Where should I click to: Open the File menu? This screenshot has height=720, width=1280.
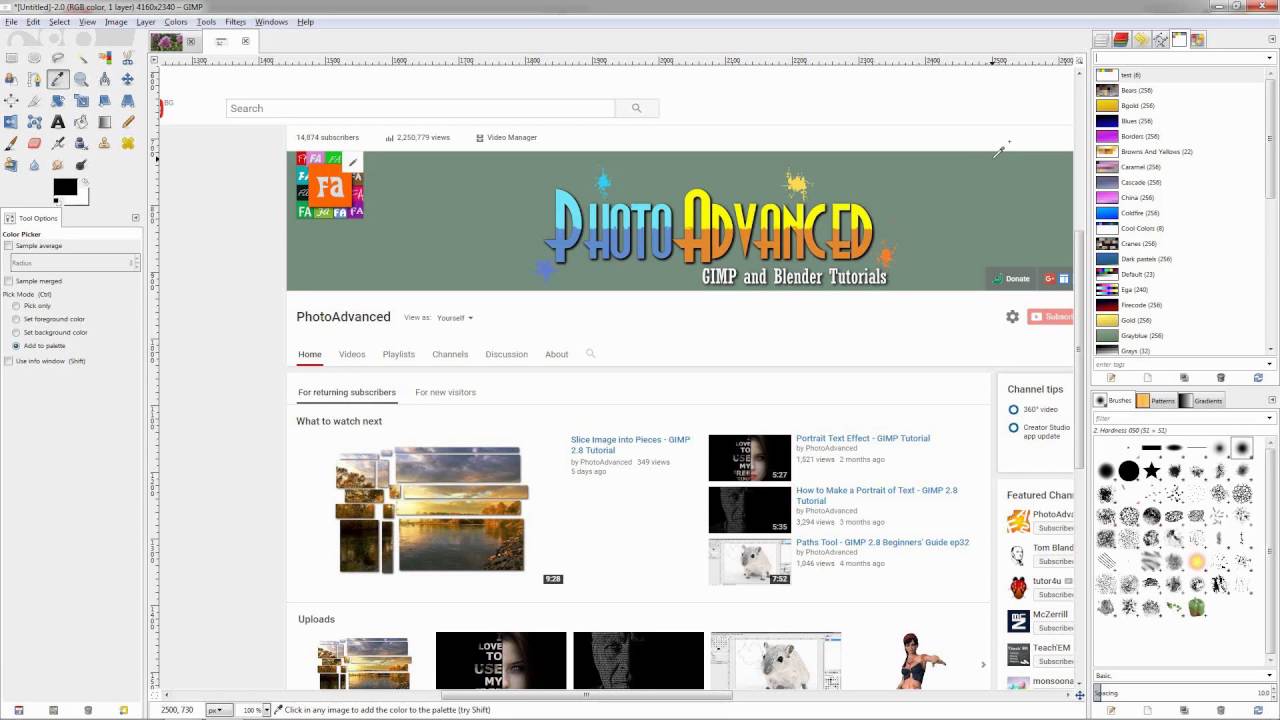(11, 22)
